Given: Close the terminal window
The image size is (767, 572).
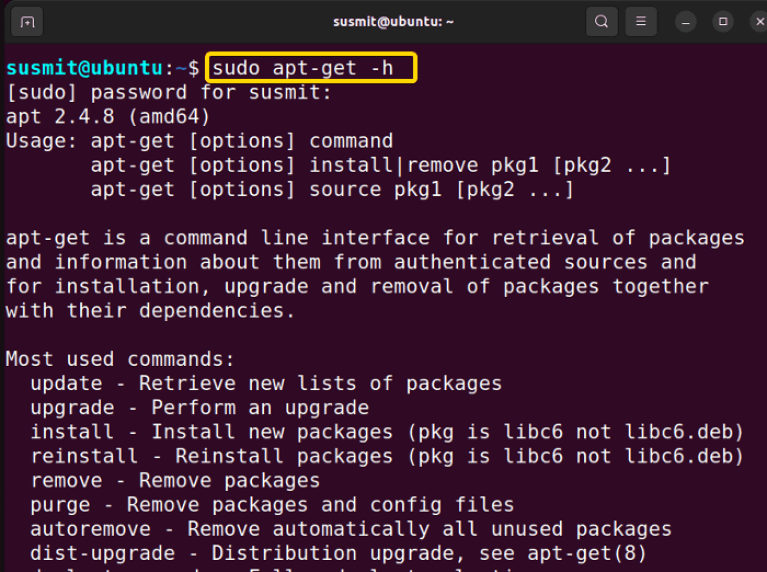Looking at the screenshot, I should (x=759, y=22).
